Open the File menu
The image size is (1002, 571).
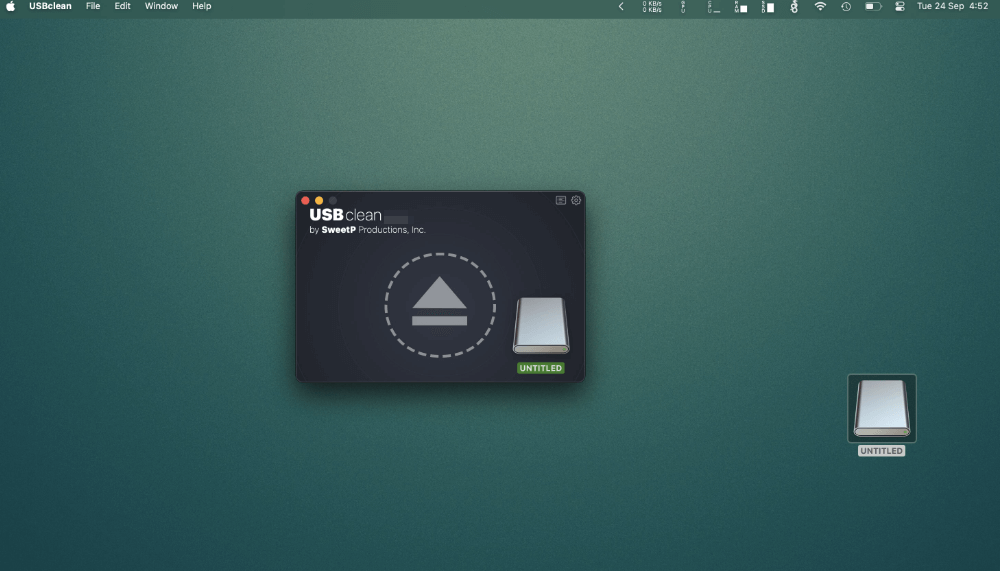pos(93,6)
